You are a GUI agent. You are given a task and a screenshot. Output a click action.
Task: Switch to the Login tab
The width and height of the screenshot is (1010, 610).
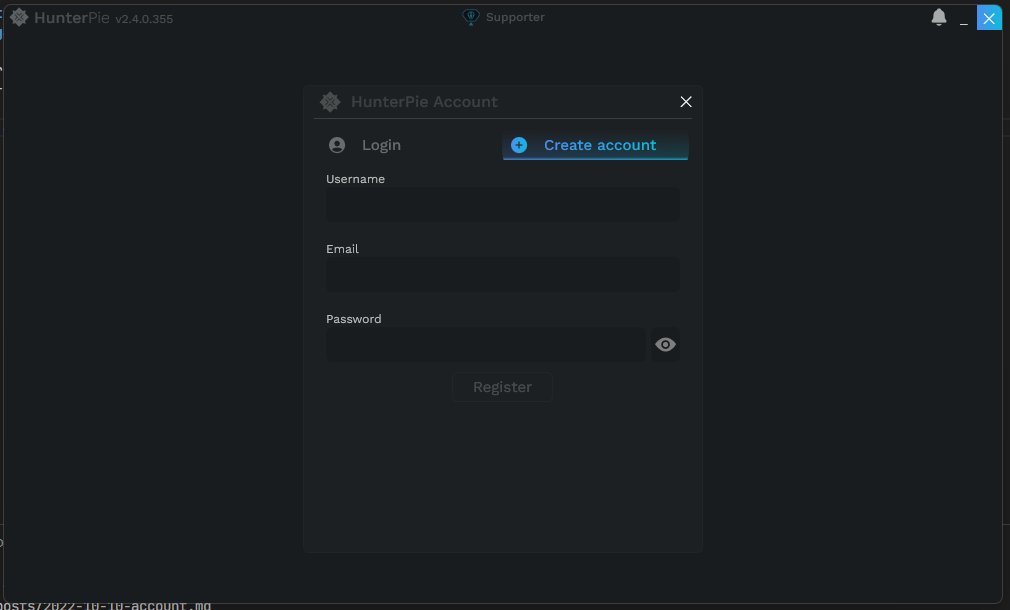381,145
